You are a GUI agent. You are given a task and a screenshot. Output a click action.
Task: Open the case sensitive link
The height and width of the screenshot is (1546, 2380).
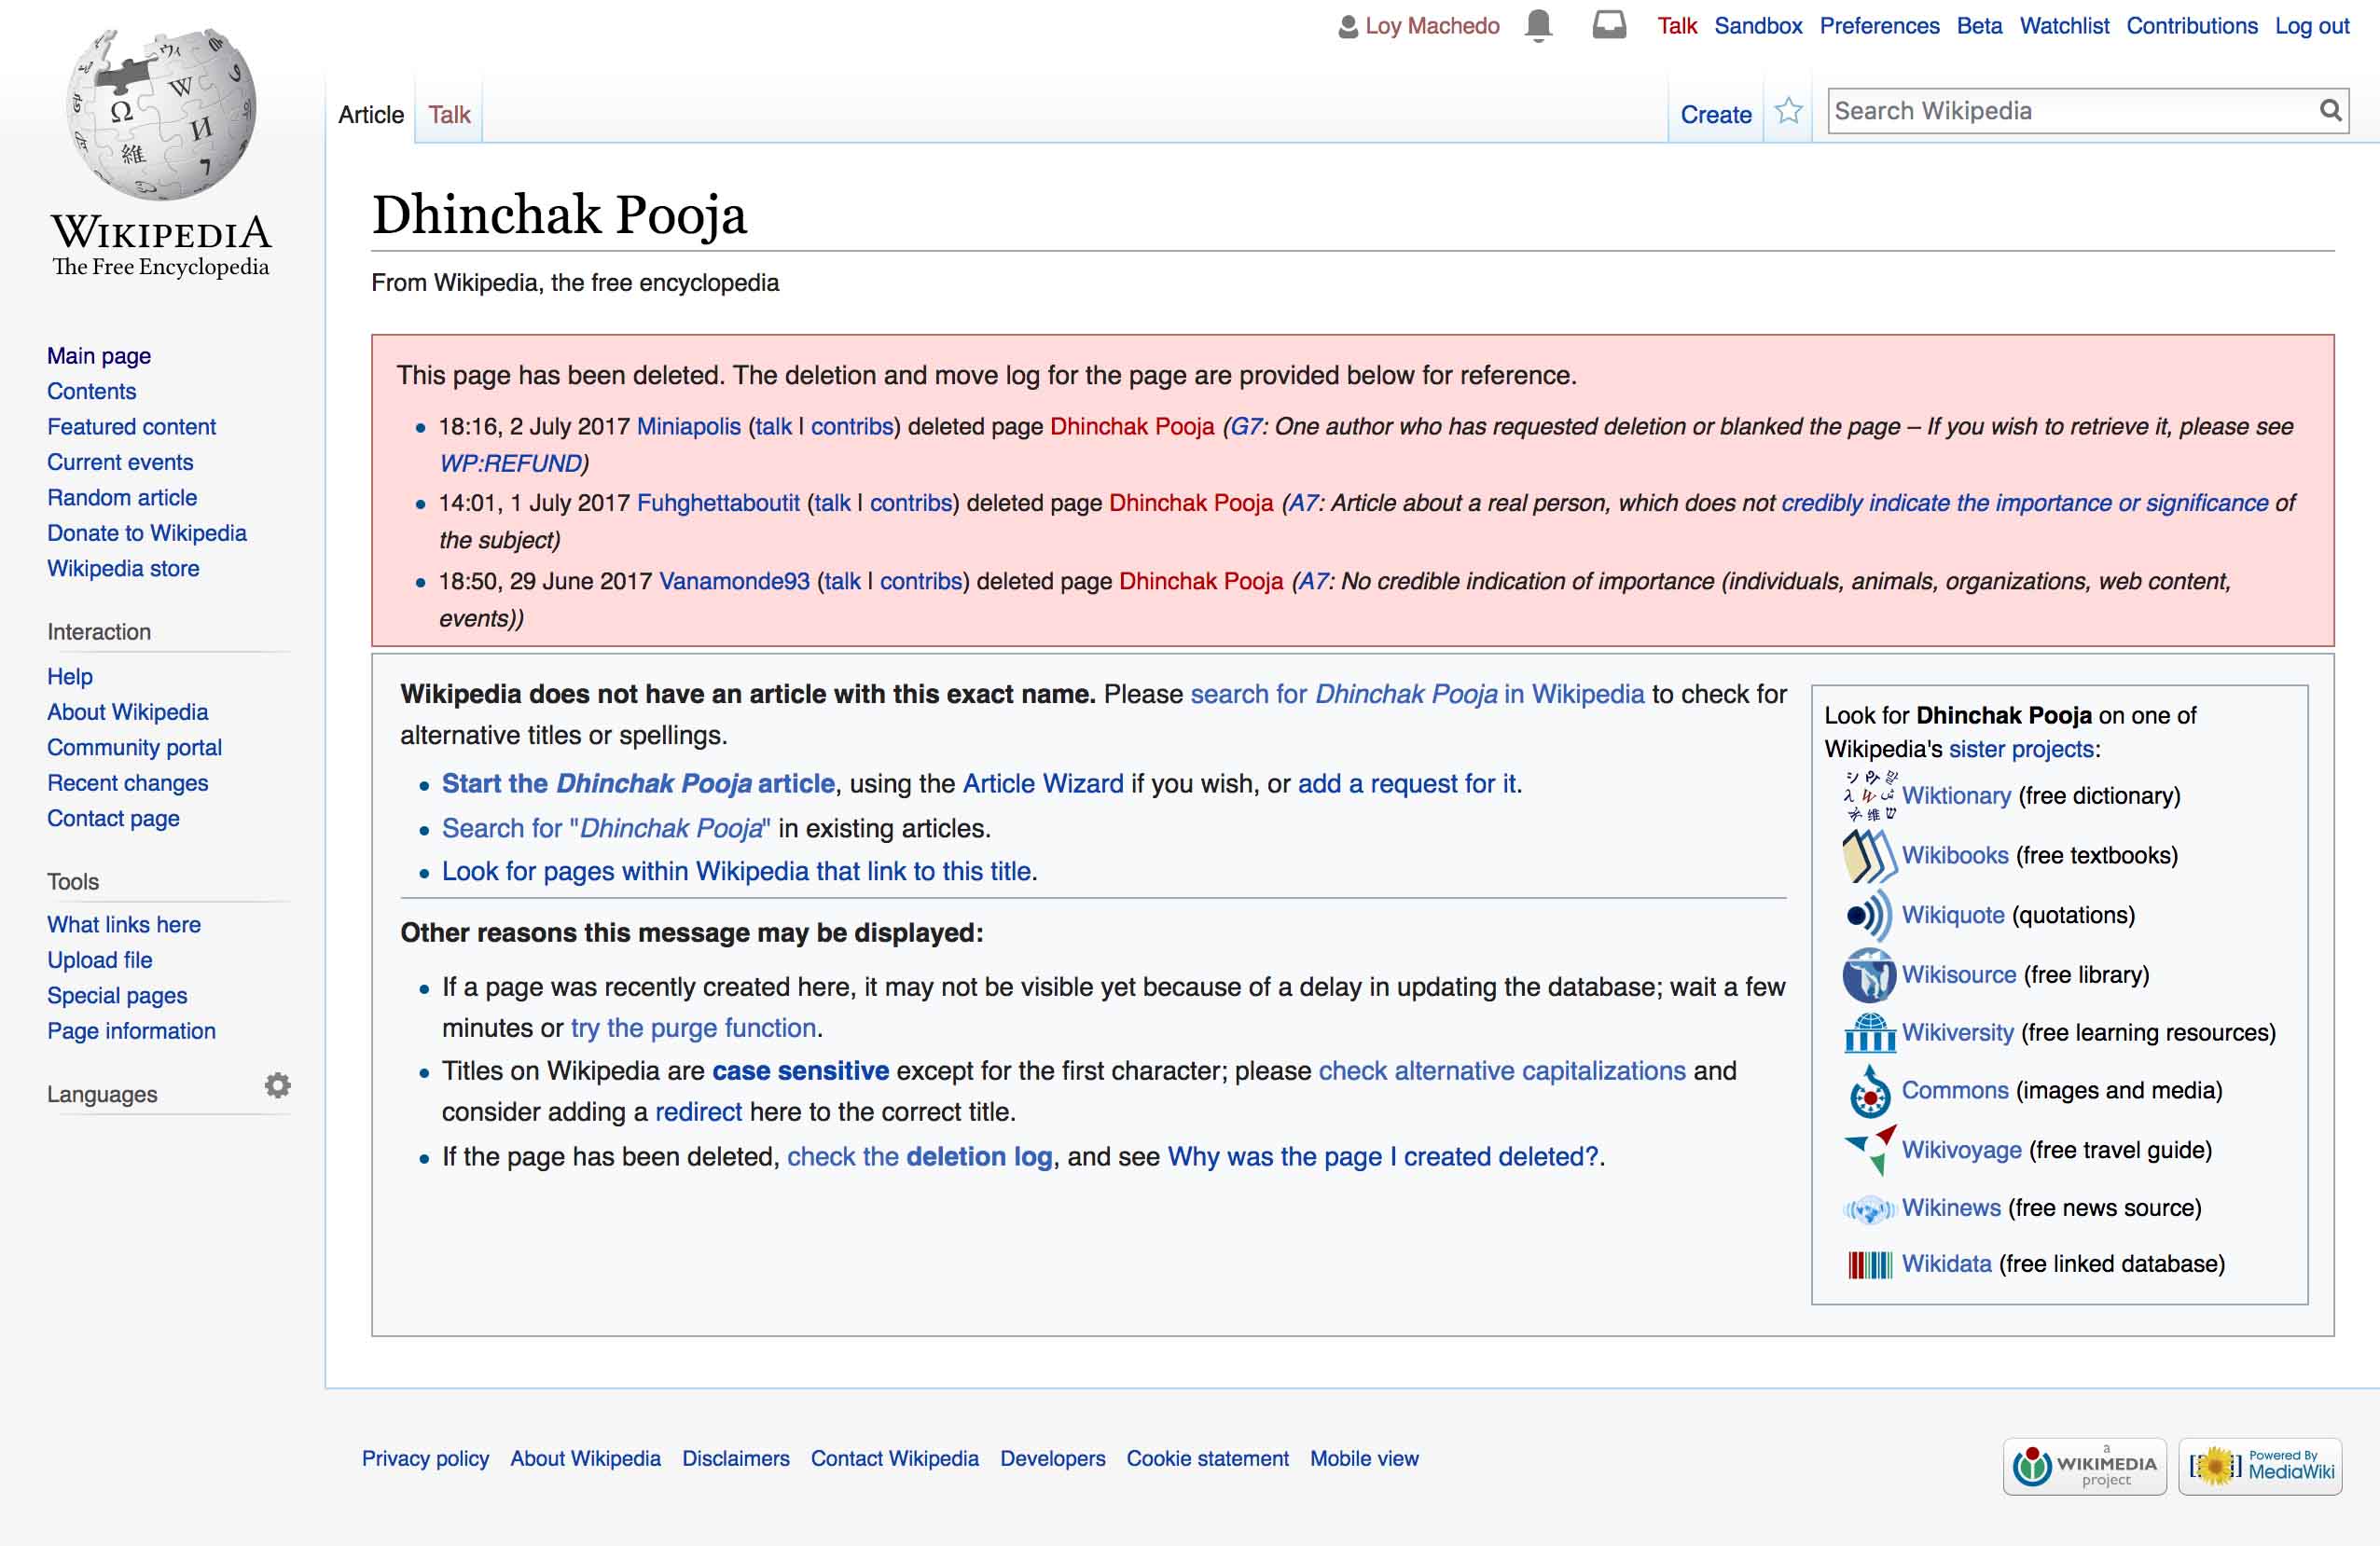point(800,1071)
